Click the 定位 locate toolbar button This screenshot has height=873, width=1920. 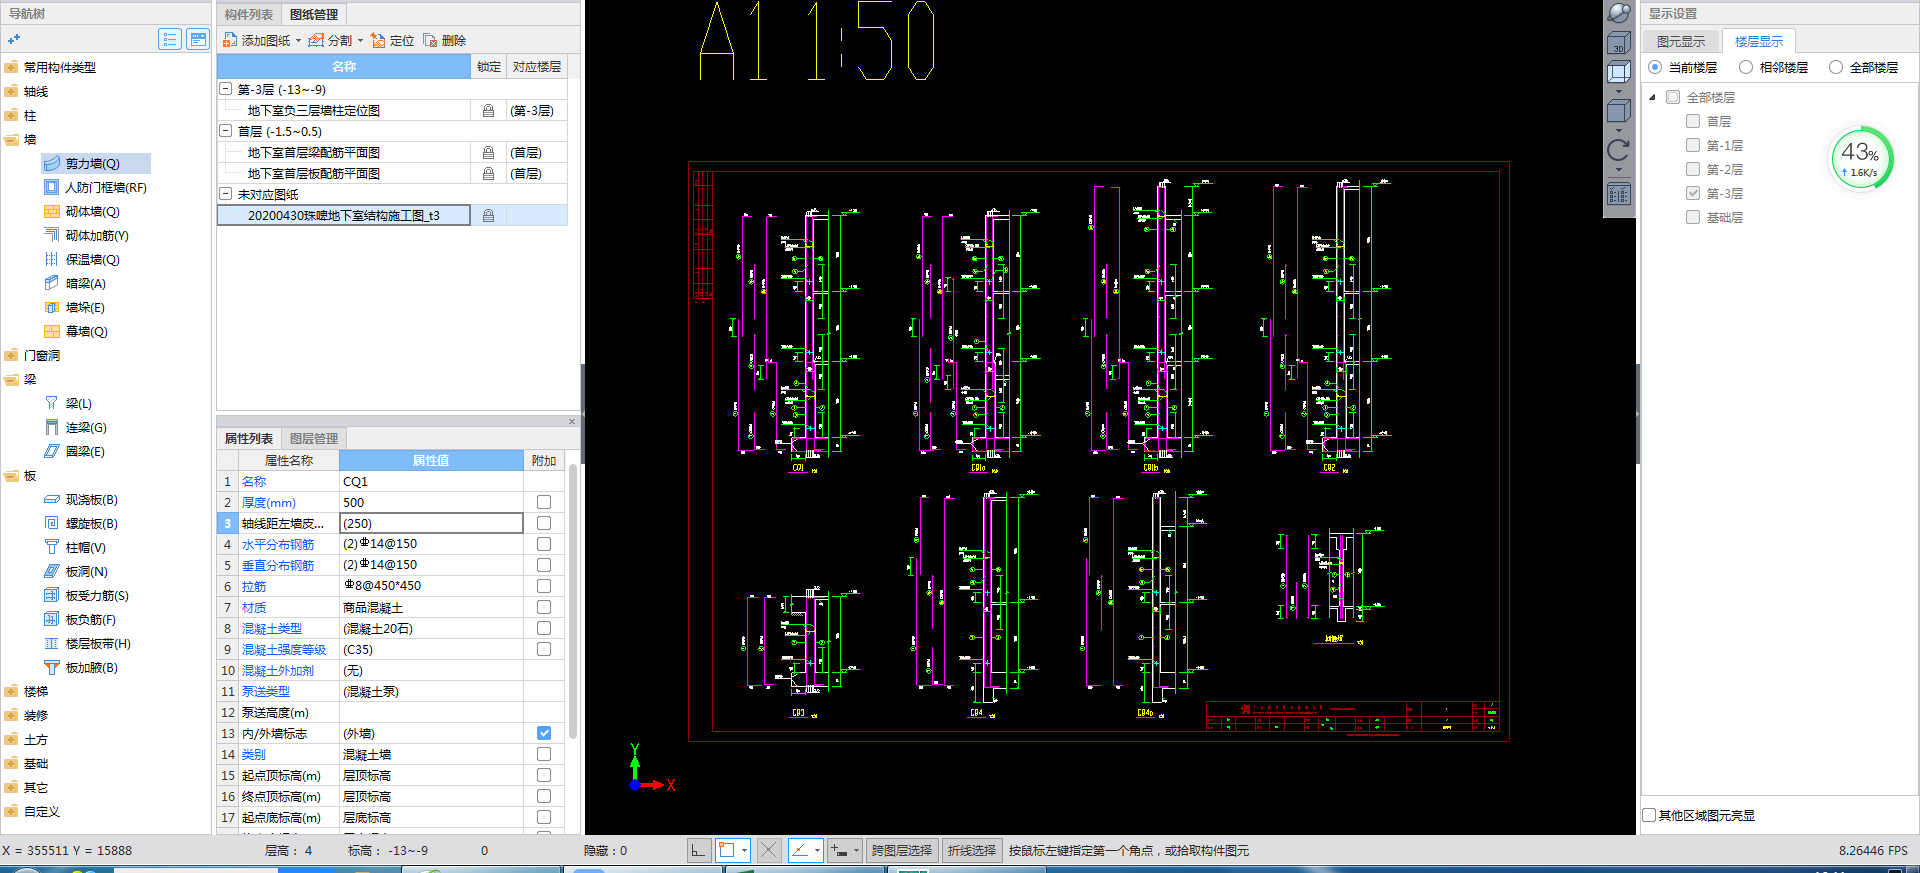click(x=392, y=40)
